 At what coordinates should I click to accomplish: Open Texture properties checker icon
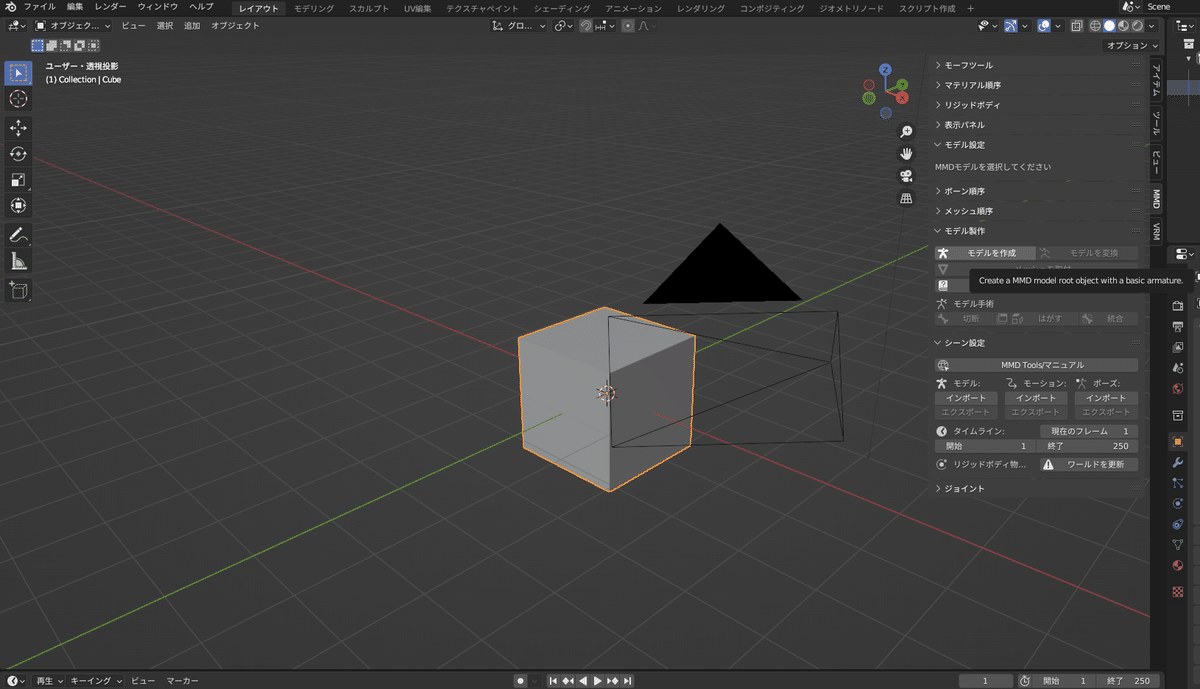[1178, 591]
